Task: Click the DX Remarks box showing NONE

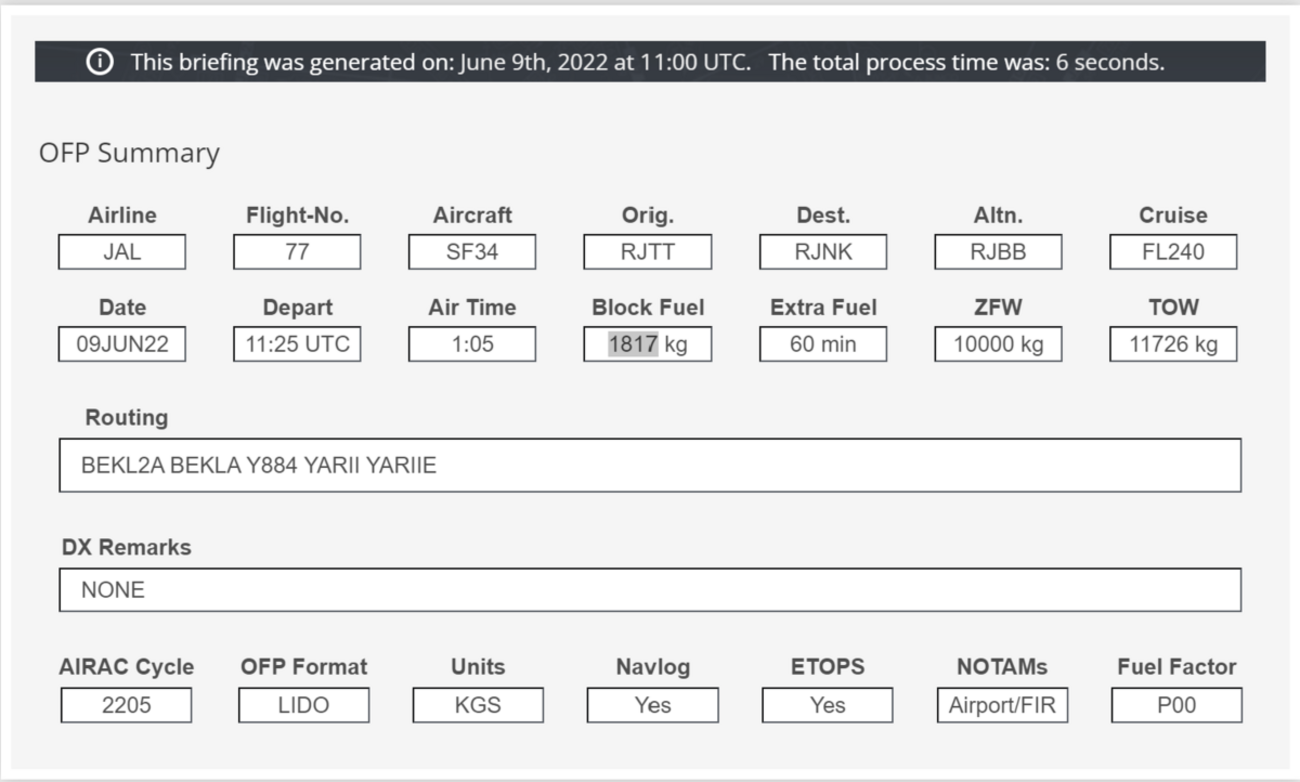Action: [x=650, y=590]
